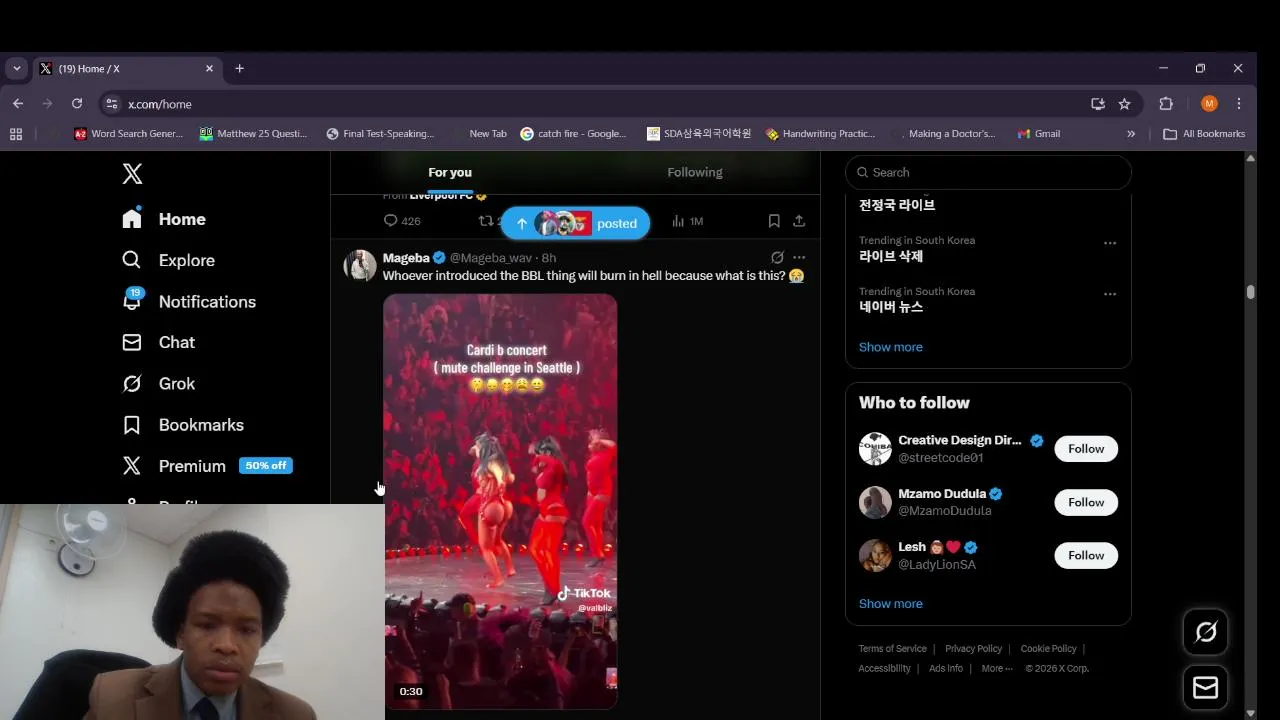Focus the Search input field
Image resolution: width=1280 pixels, height=720 pixels.
988,172
